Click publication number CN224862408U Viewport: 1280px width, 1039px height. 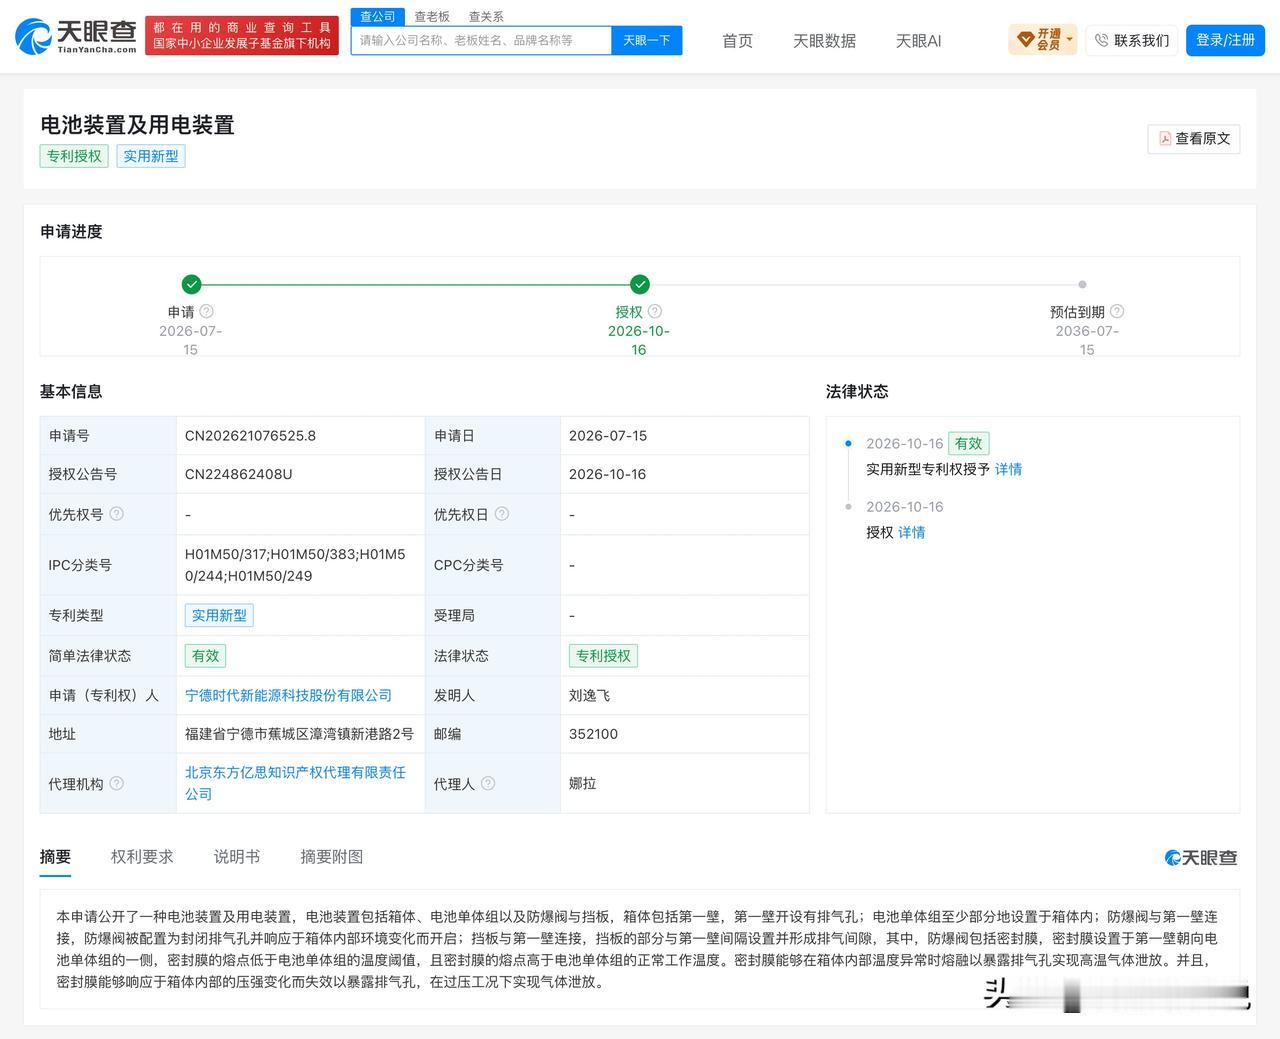tap(238, 474)
